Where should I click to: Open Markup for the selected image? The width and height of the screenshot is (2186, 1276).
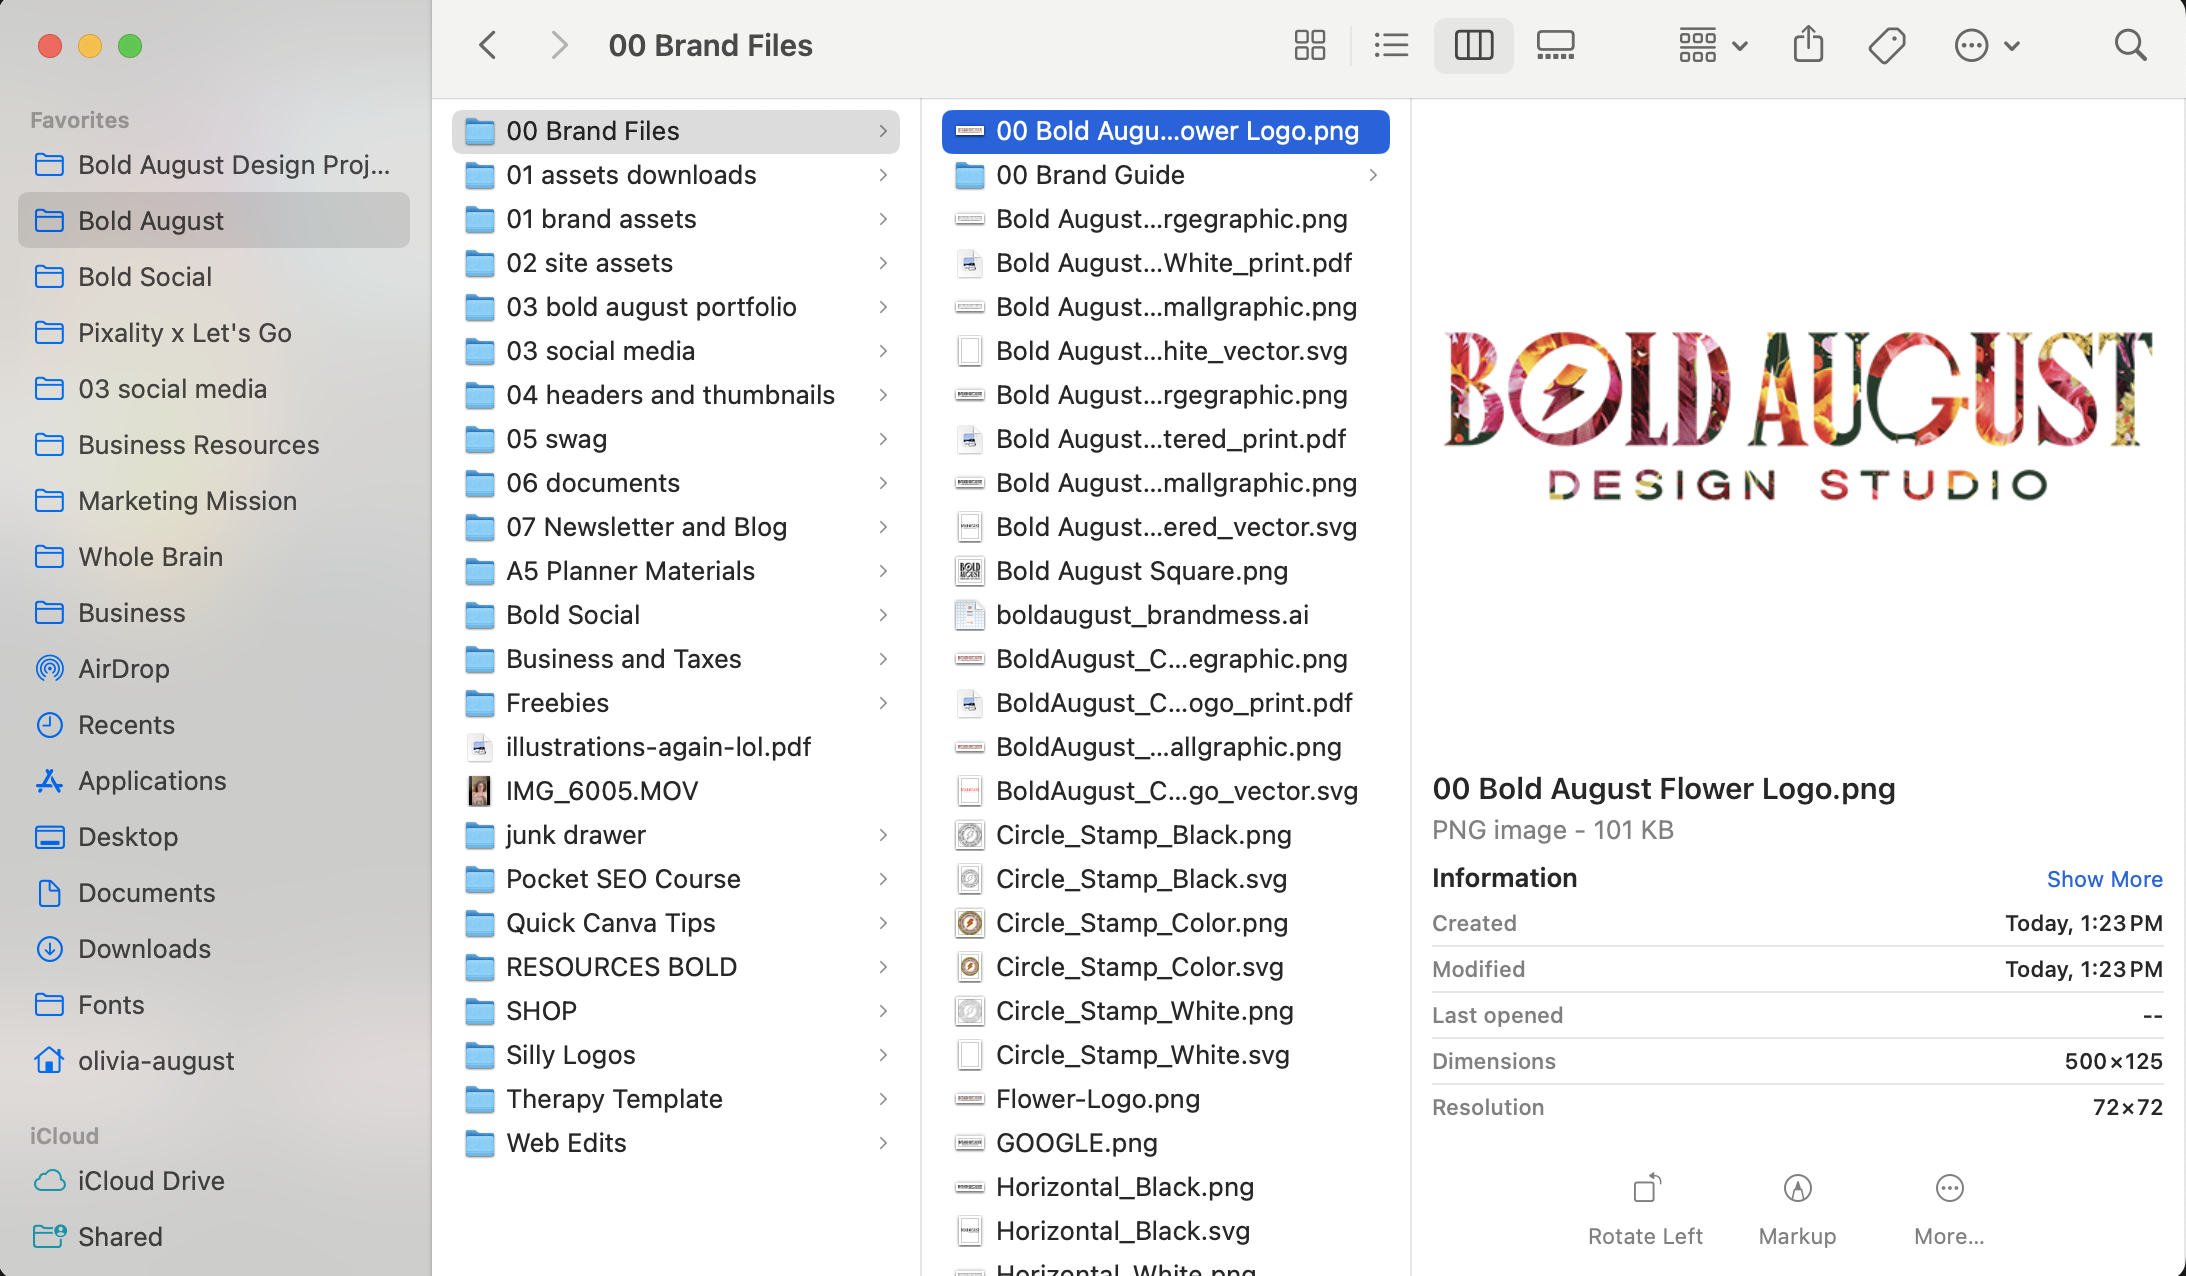[1797, 1208]
